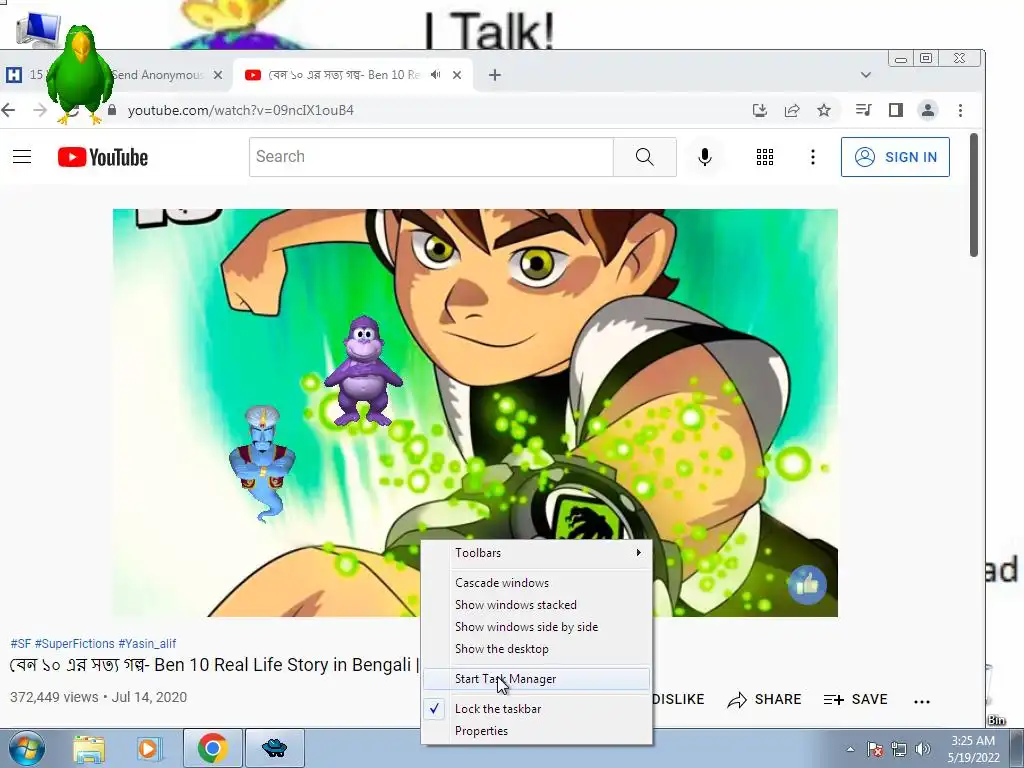
Task: Open Windows Explorer from taskbar
Action: 89,748
